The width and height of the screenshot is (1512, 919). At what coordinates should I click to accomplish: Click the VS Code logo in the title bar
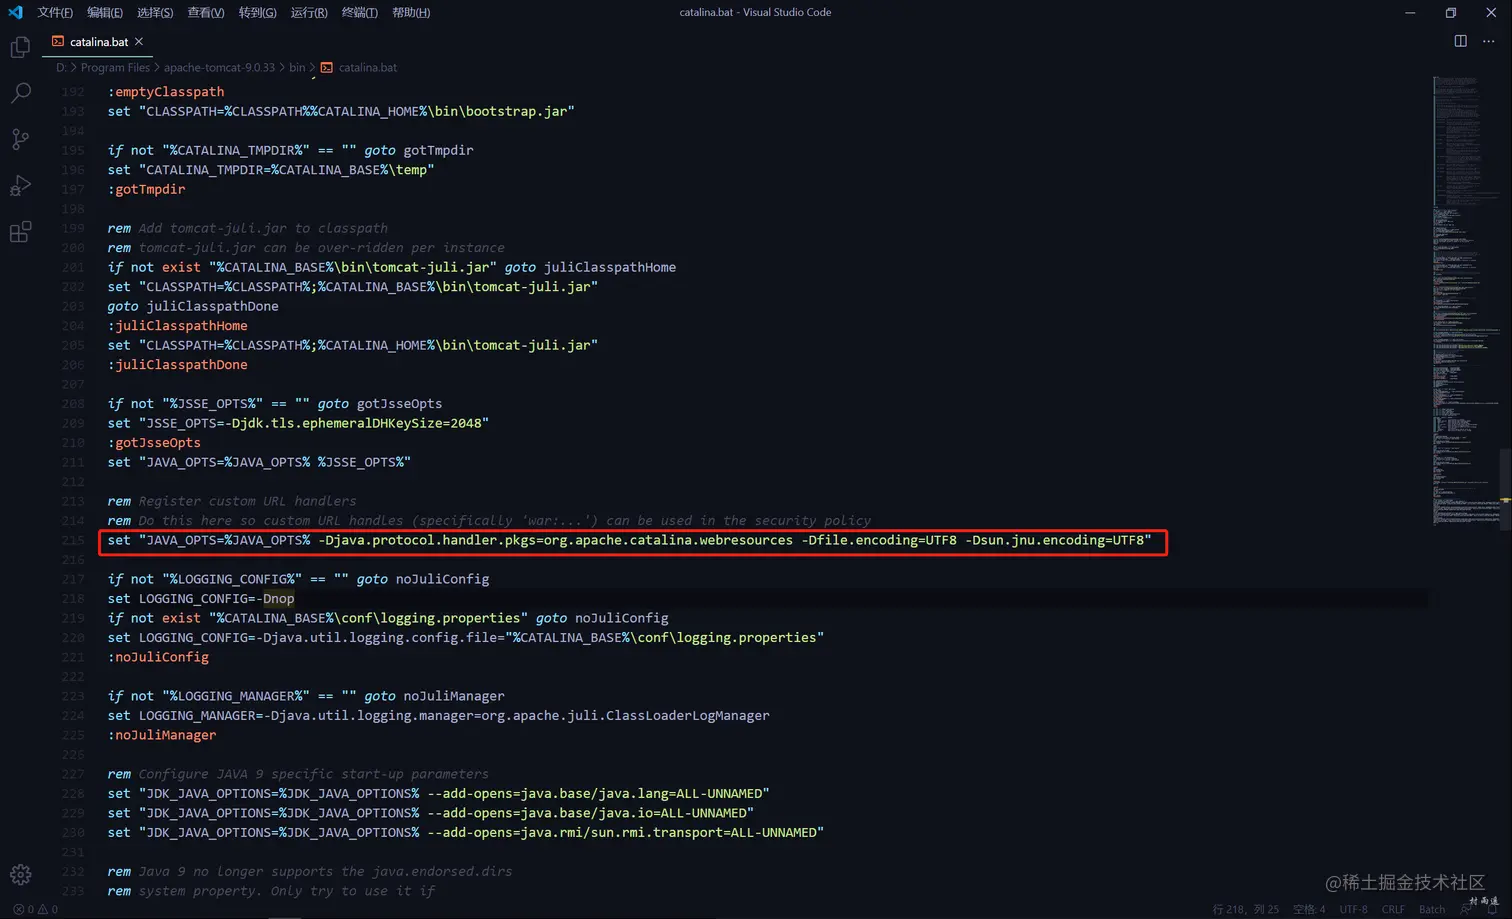tap(15, 12)
